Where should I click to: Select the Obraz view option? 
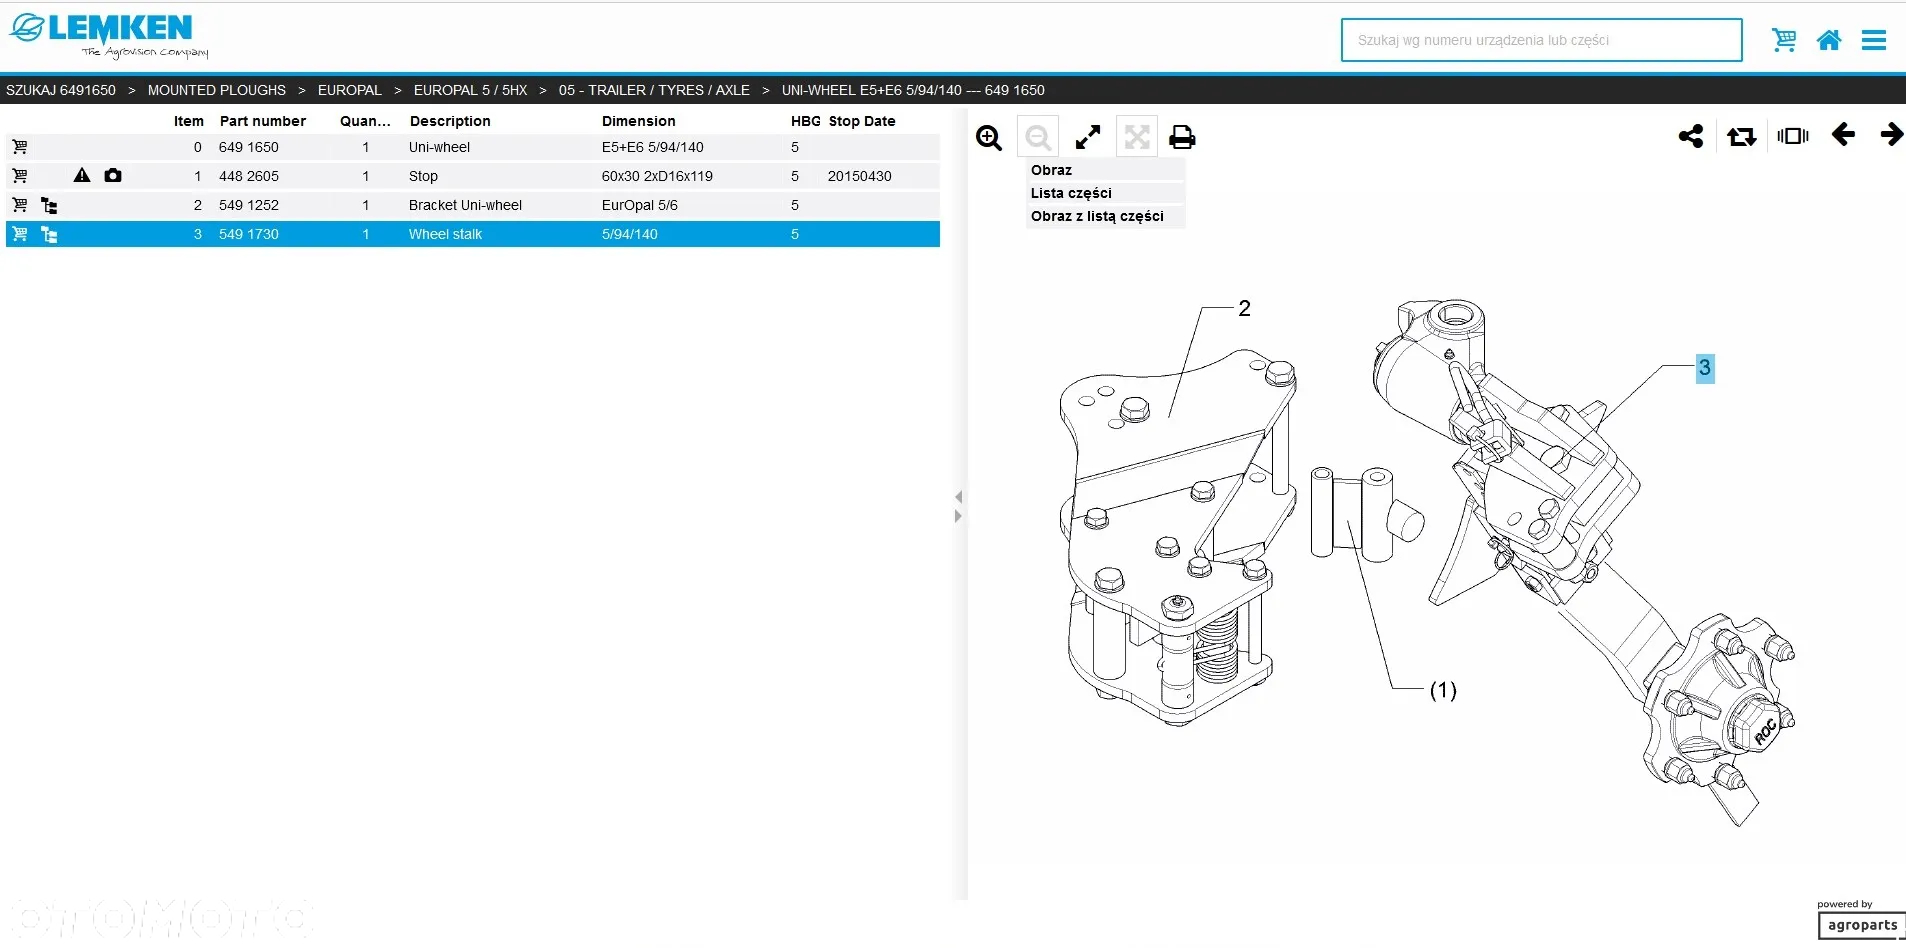coord(1105,170)
